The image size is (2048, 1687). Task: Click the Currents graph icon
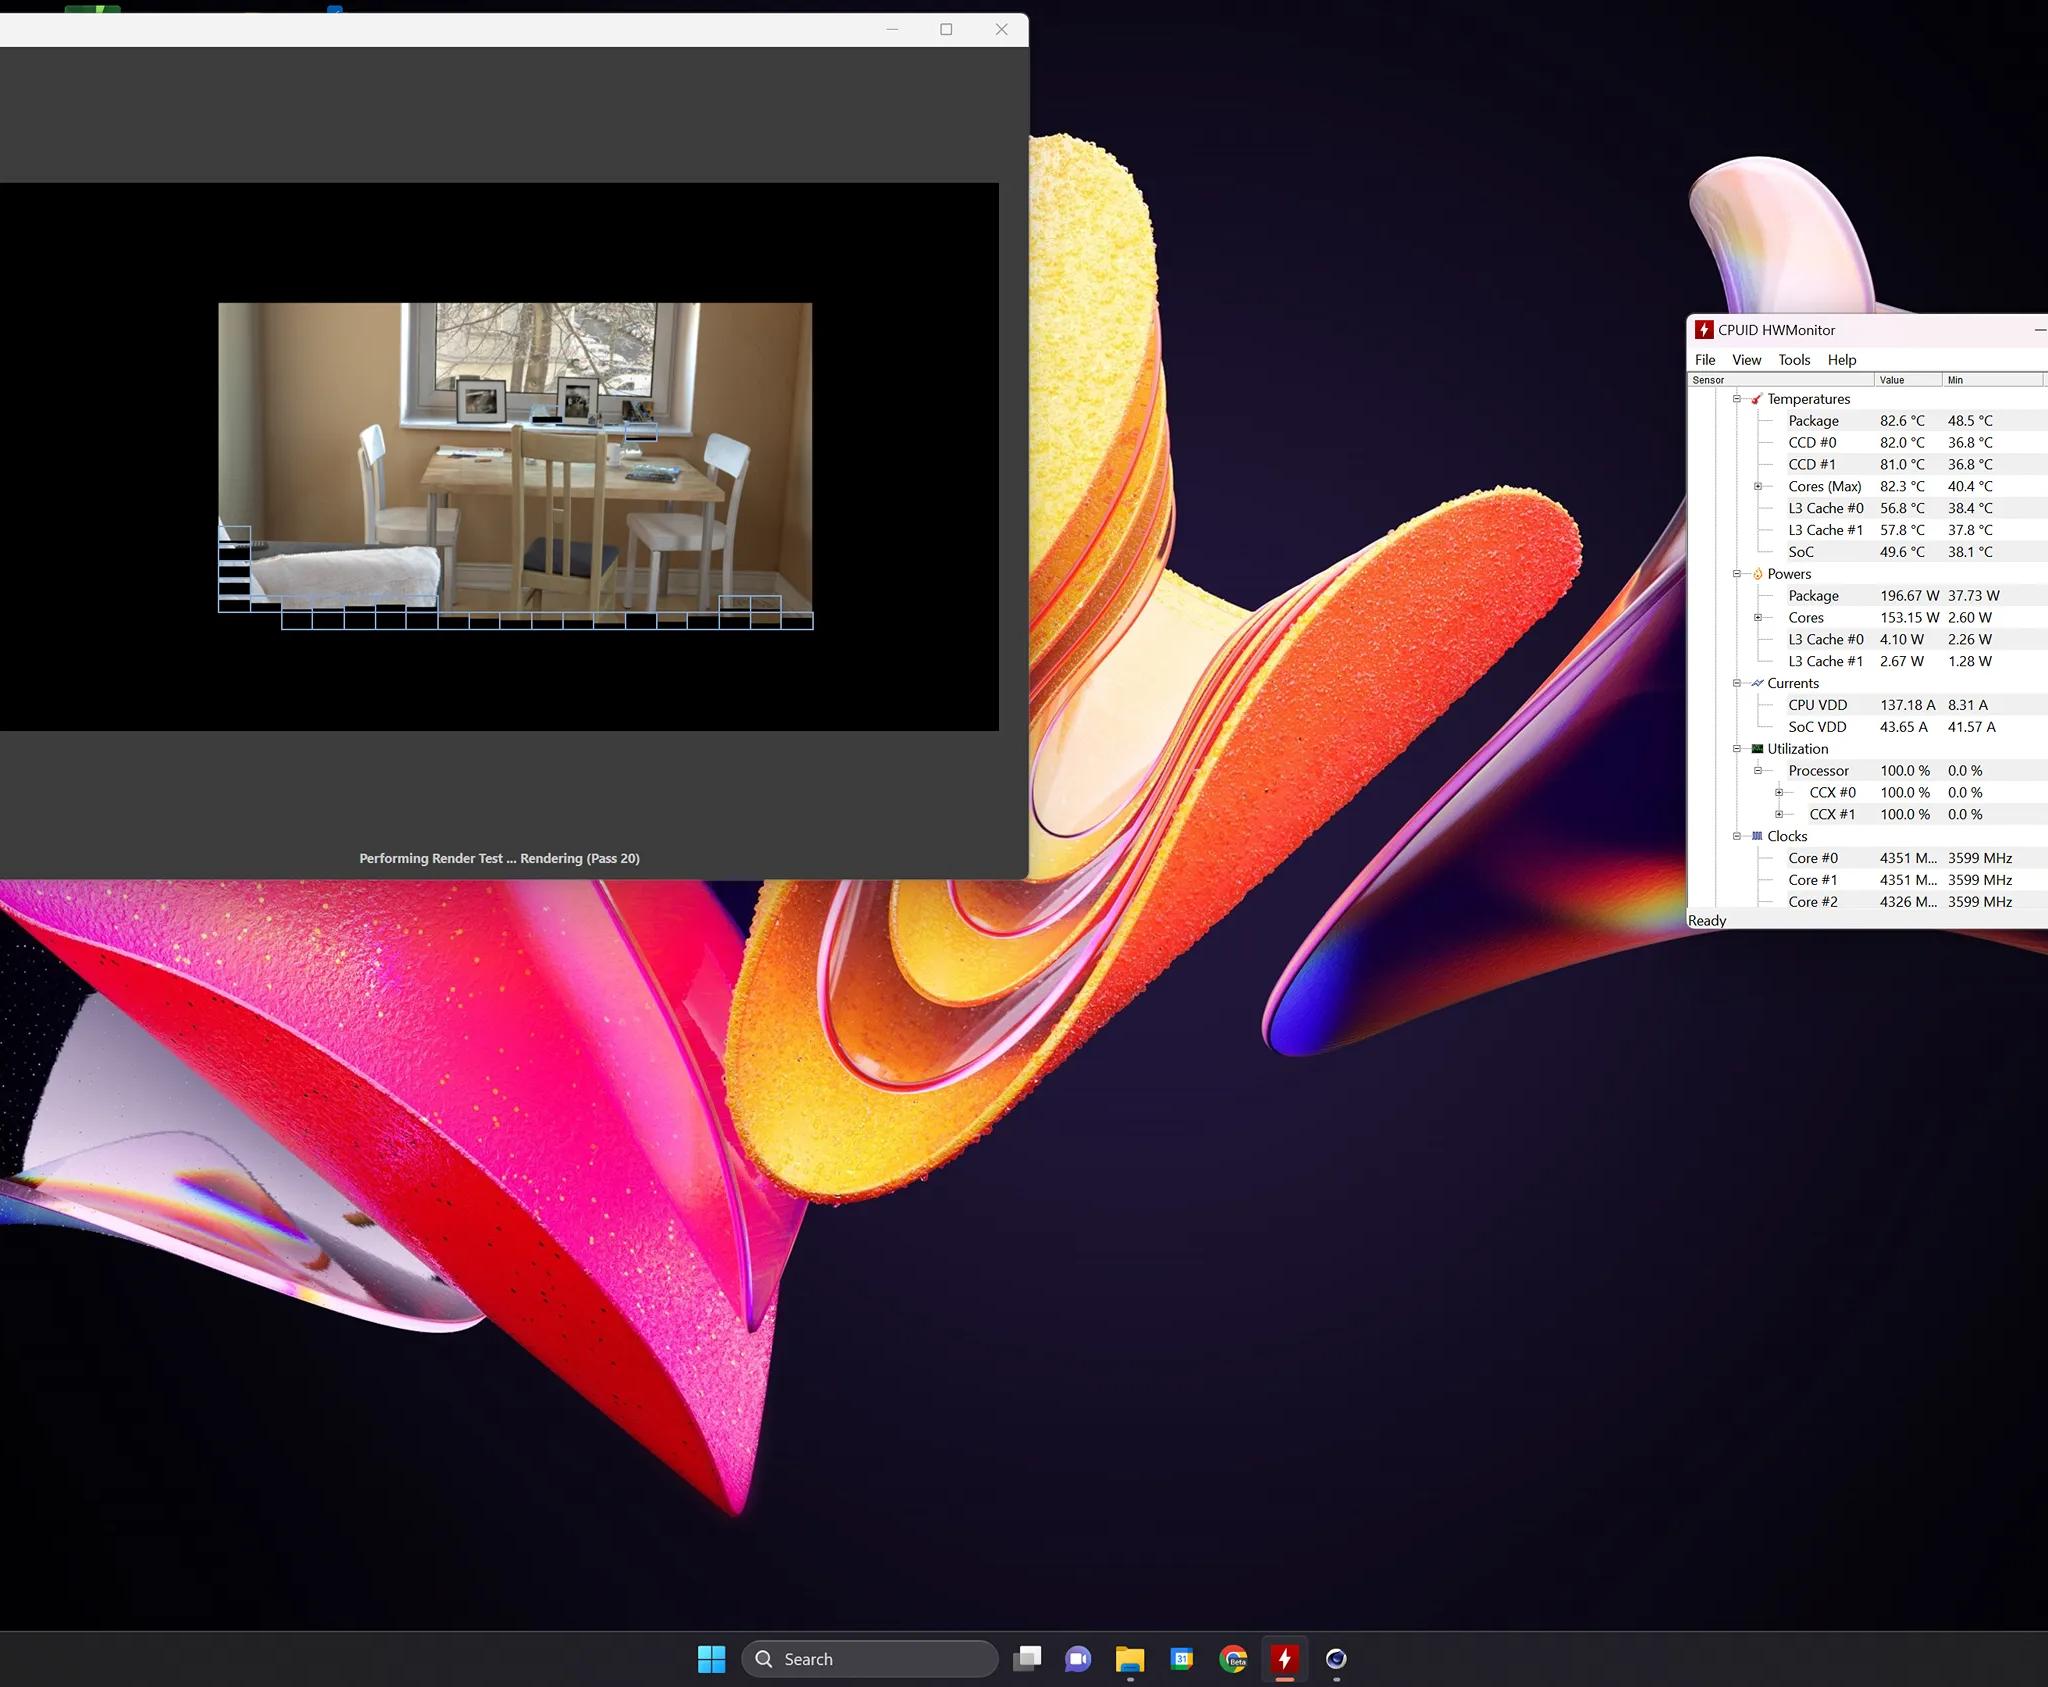(1757, 683)
